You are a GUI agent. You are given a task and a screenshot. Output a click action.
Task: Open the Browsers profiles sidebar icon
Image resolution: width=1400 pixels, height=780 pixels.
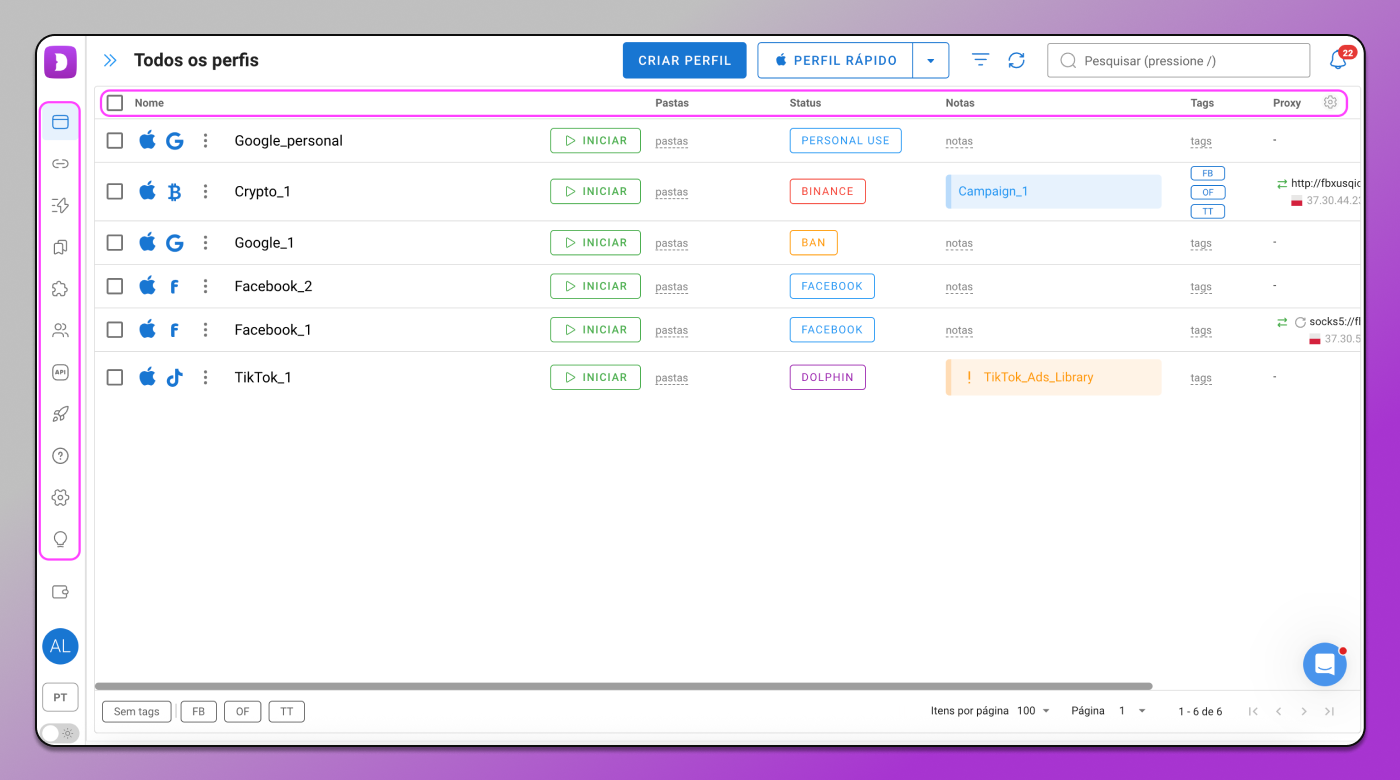(60, 122)
